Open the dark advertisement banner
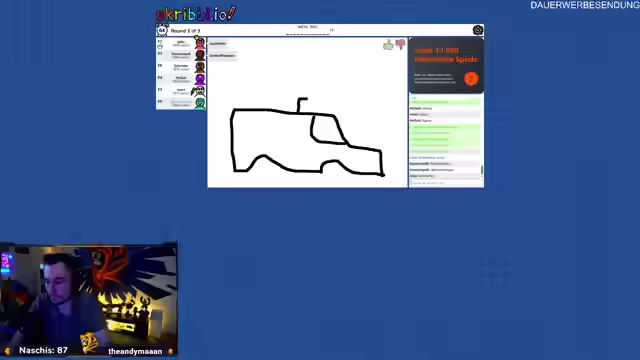Image resolution: width=640 pixels, height=360 pixels. point(446,66)
